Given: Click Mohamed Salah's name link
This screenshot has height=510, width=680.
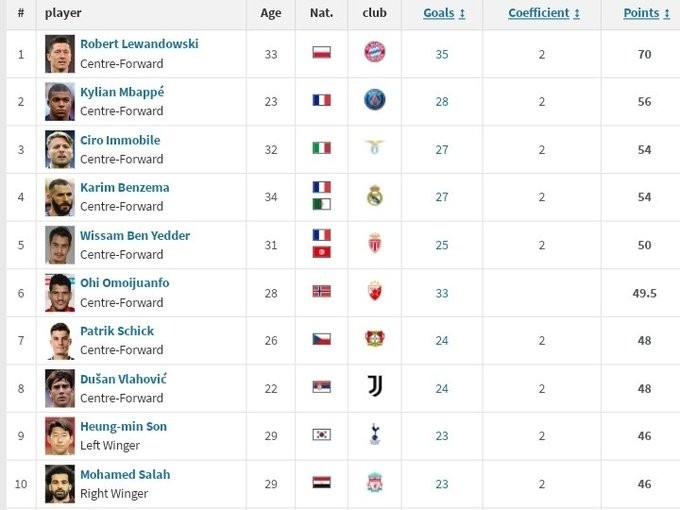Looking at the screenshot, I should (x=125, y=474).
